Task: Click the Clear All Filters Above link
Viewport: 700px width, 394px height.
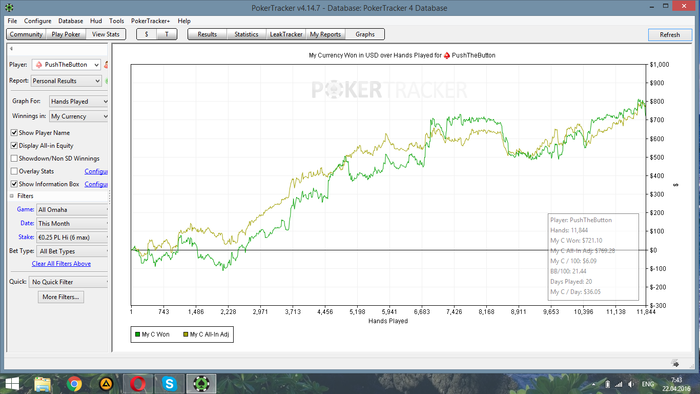Action: coord(61,264)
